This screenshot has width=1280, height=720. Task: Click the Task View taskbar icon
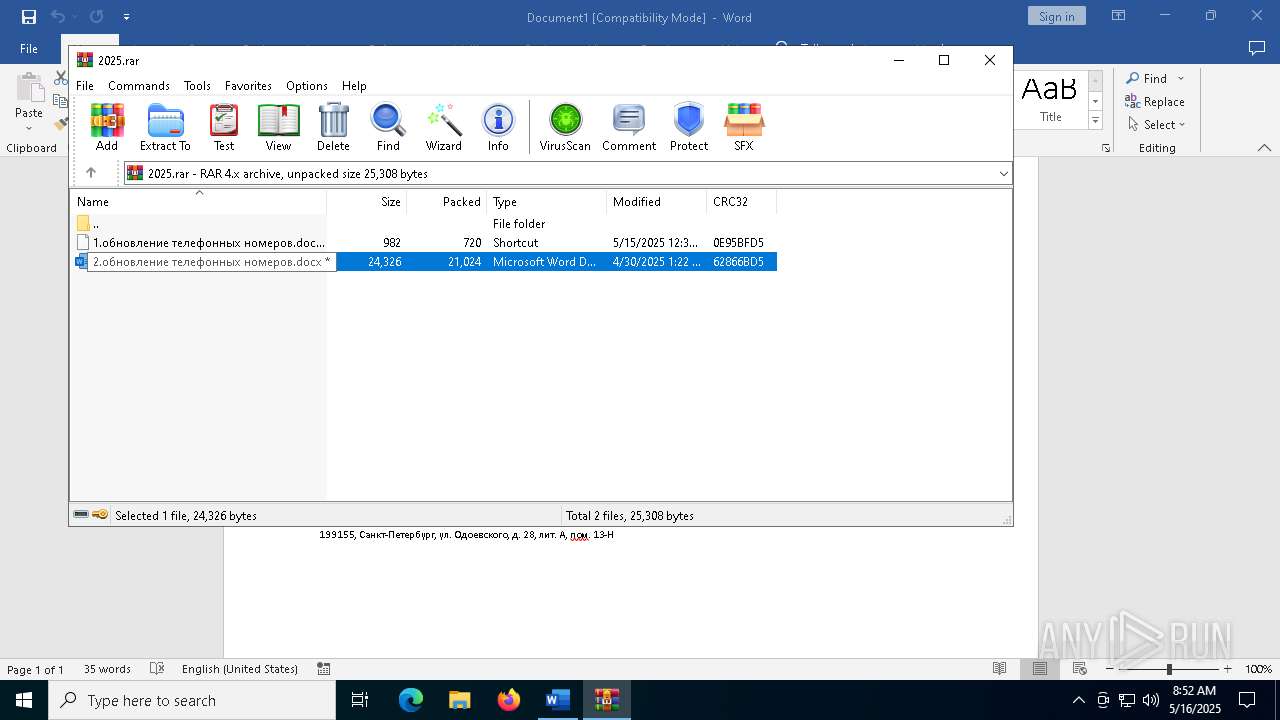point(360,700)
